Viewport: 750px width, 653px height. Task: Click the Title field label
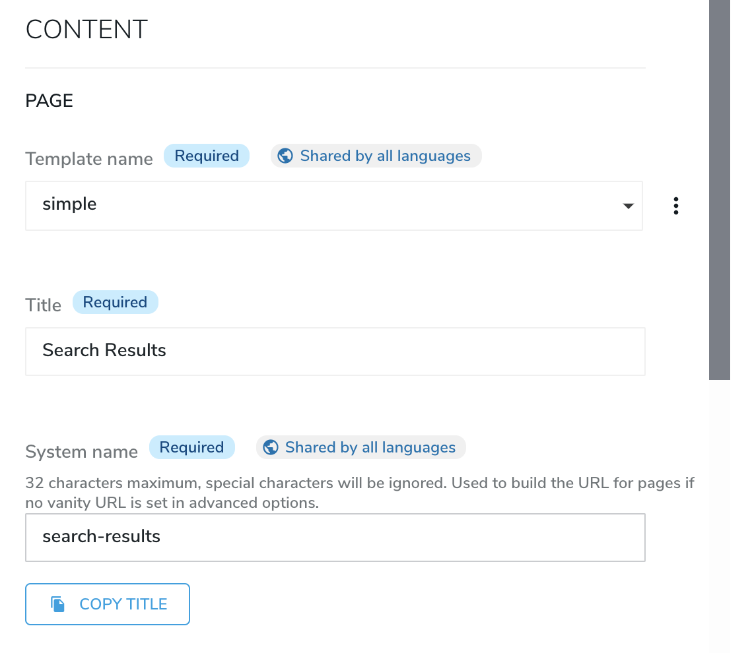click(x=43, y=305)
